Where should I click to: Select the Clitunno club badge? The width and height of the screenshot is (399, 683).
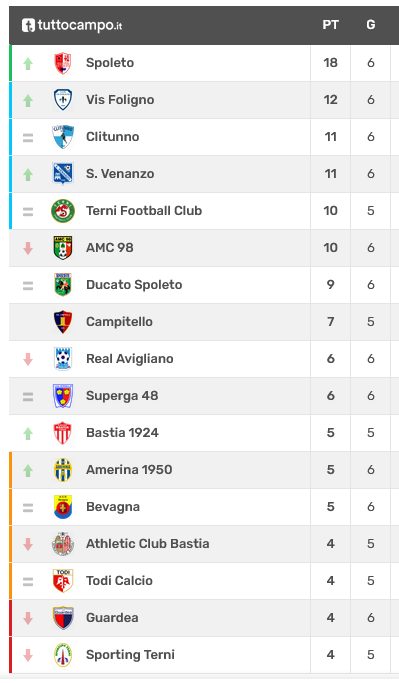pyautogui.click(x=63, y=137)
